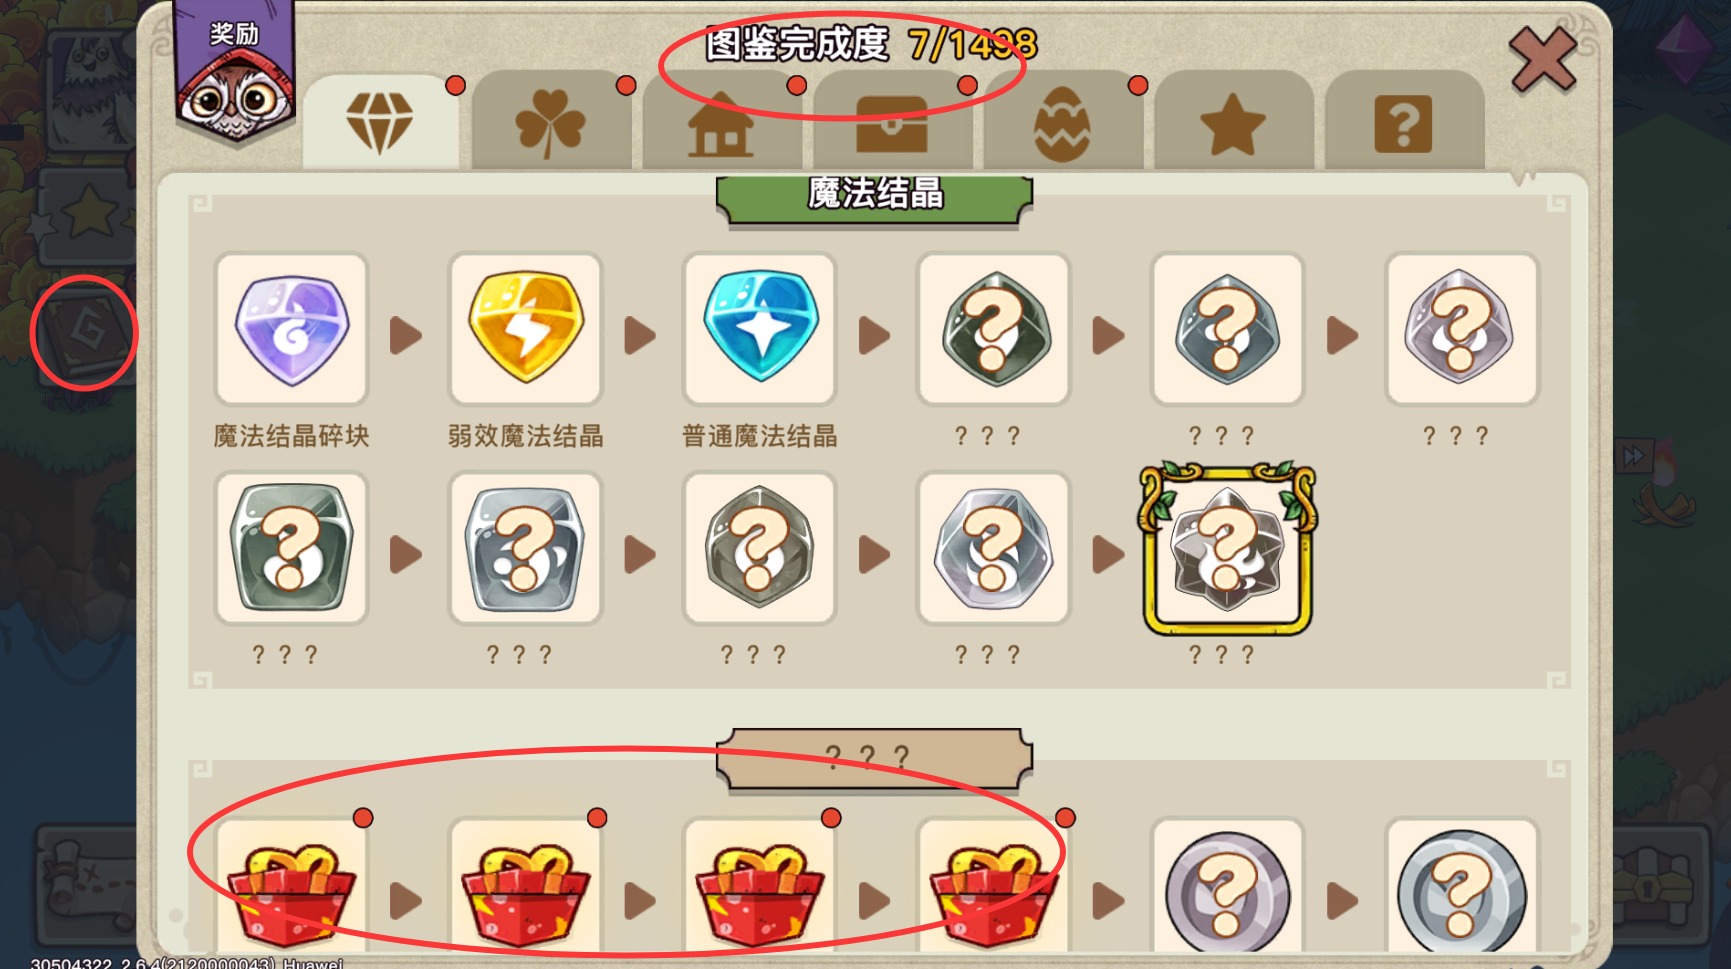Open the star tab
1731x969 pixels.
point(1232,122)
